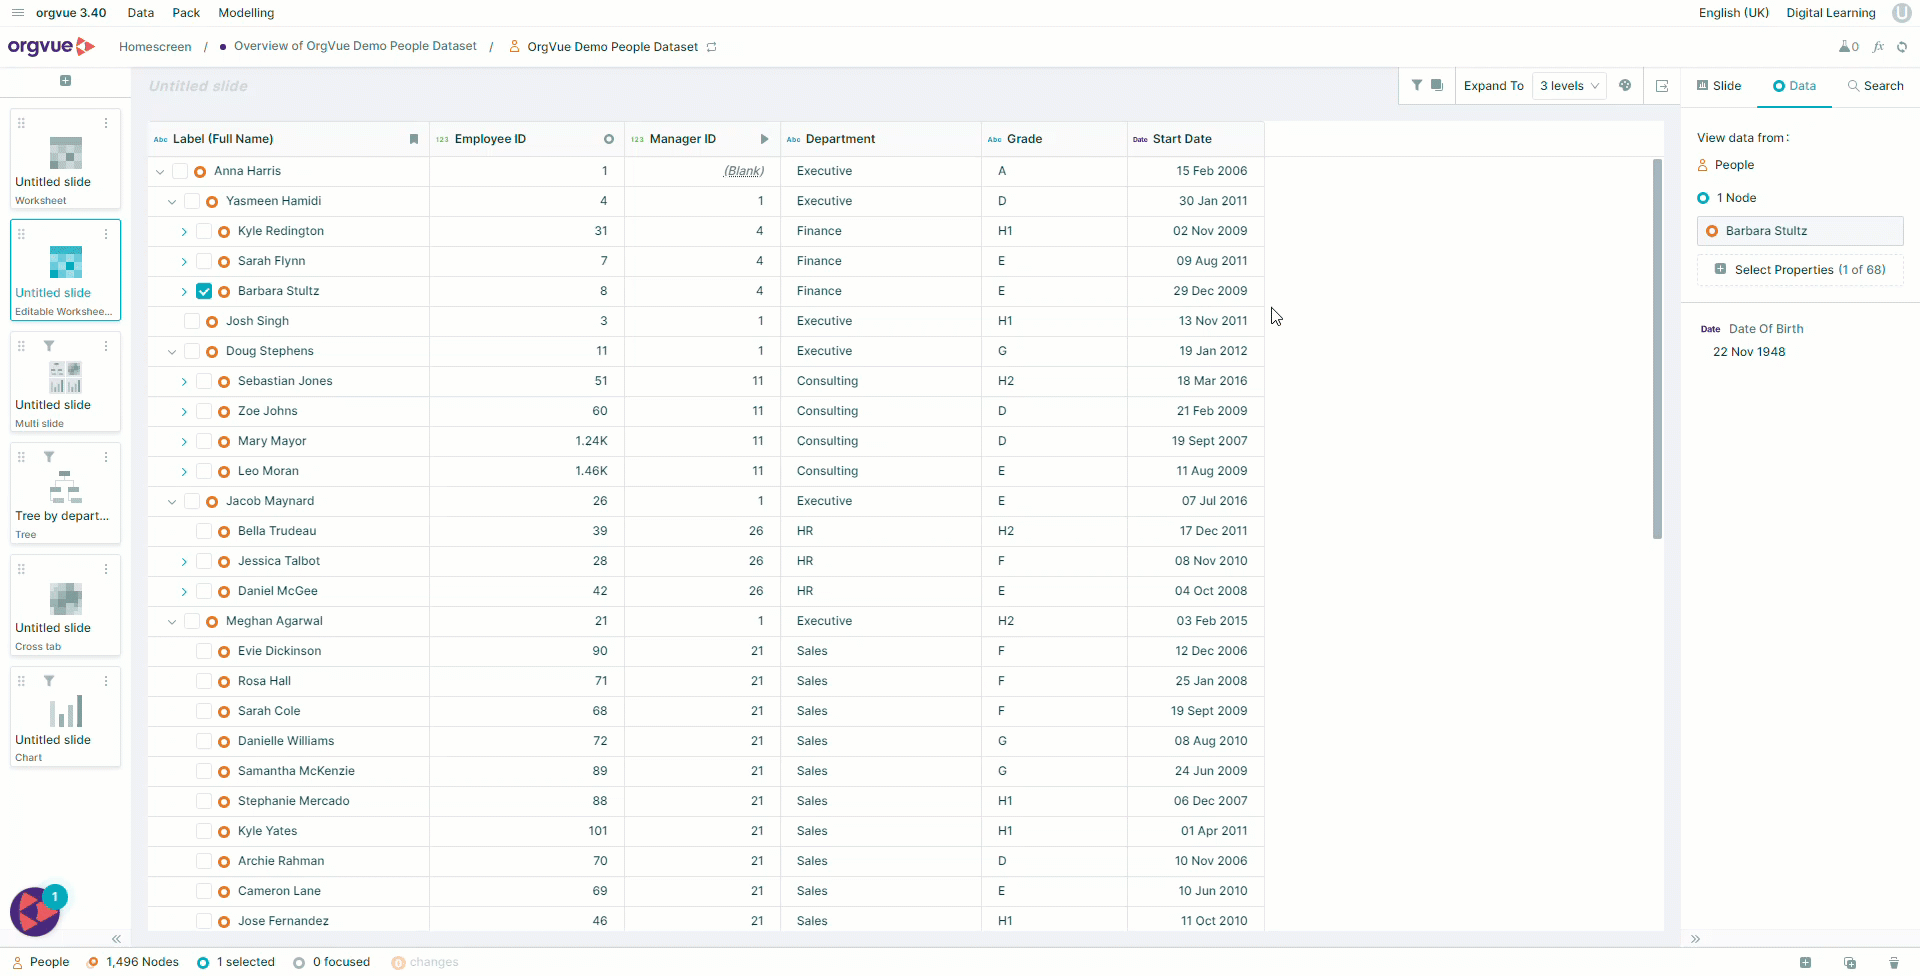
Task: Open the colour palette icon
Action: pos(1625,86)
